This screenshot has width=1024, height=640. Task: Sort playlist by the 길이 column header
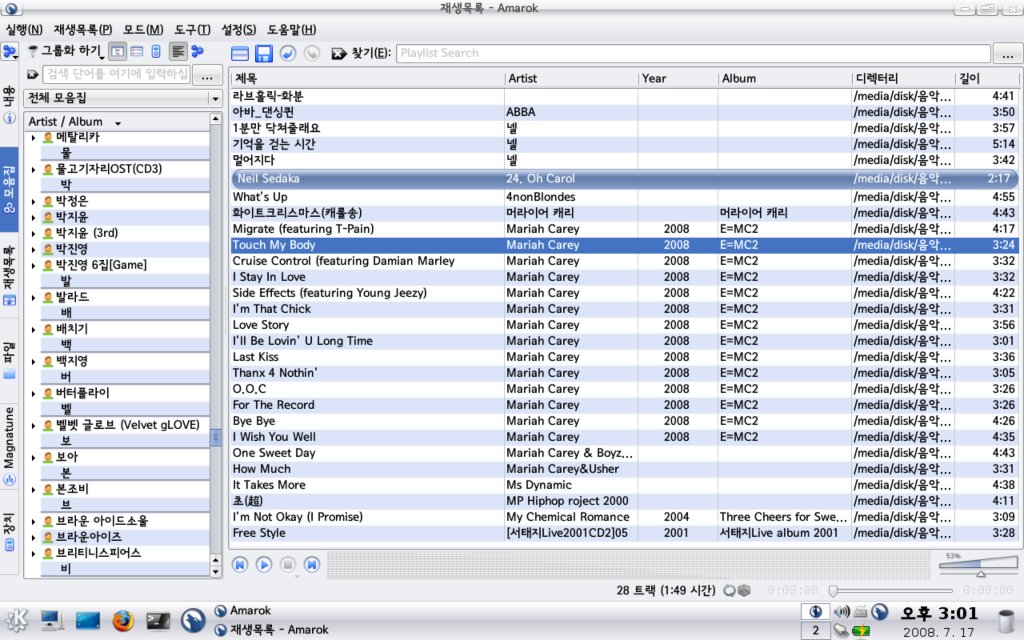(986, 78)
